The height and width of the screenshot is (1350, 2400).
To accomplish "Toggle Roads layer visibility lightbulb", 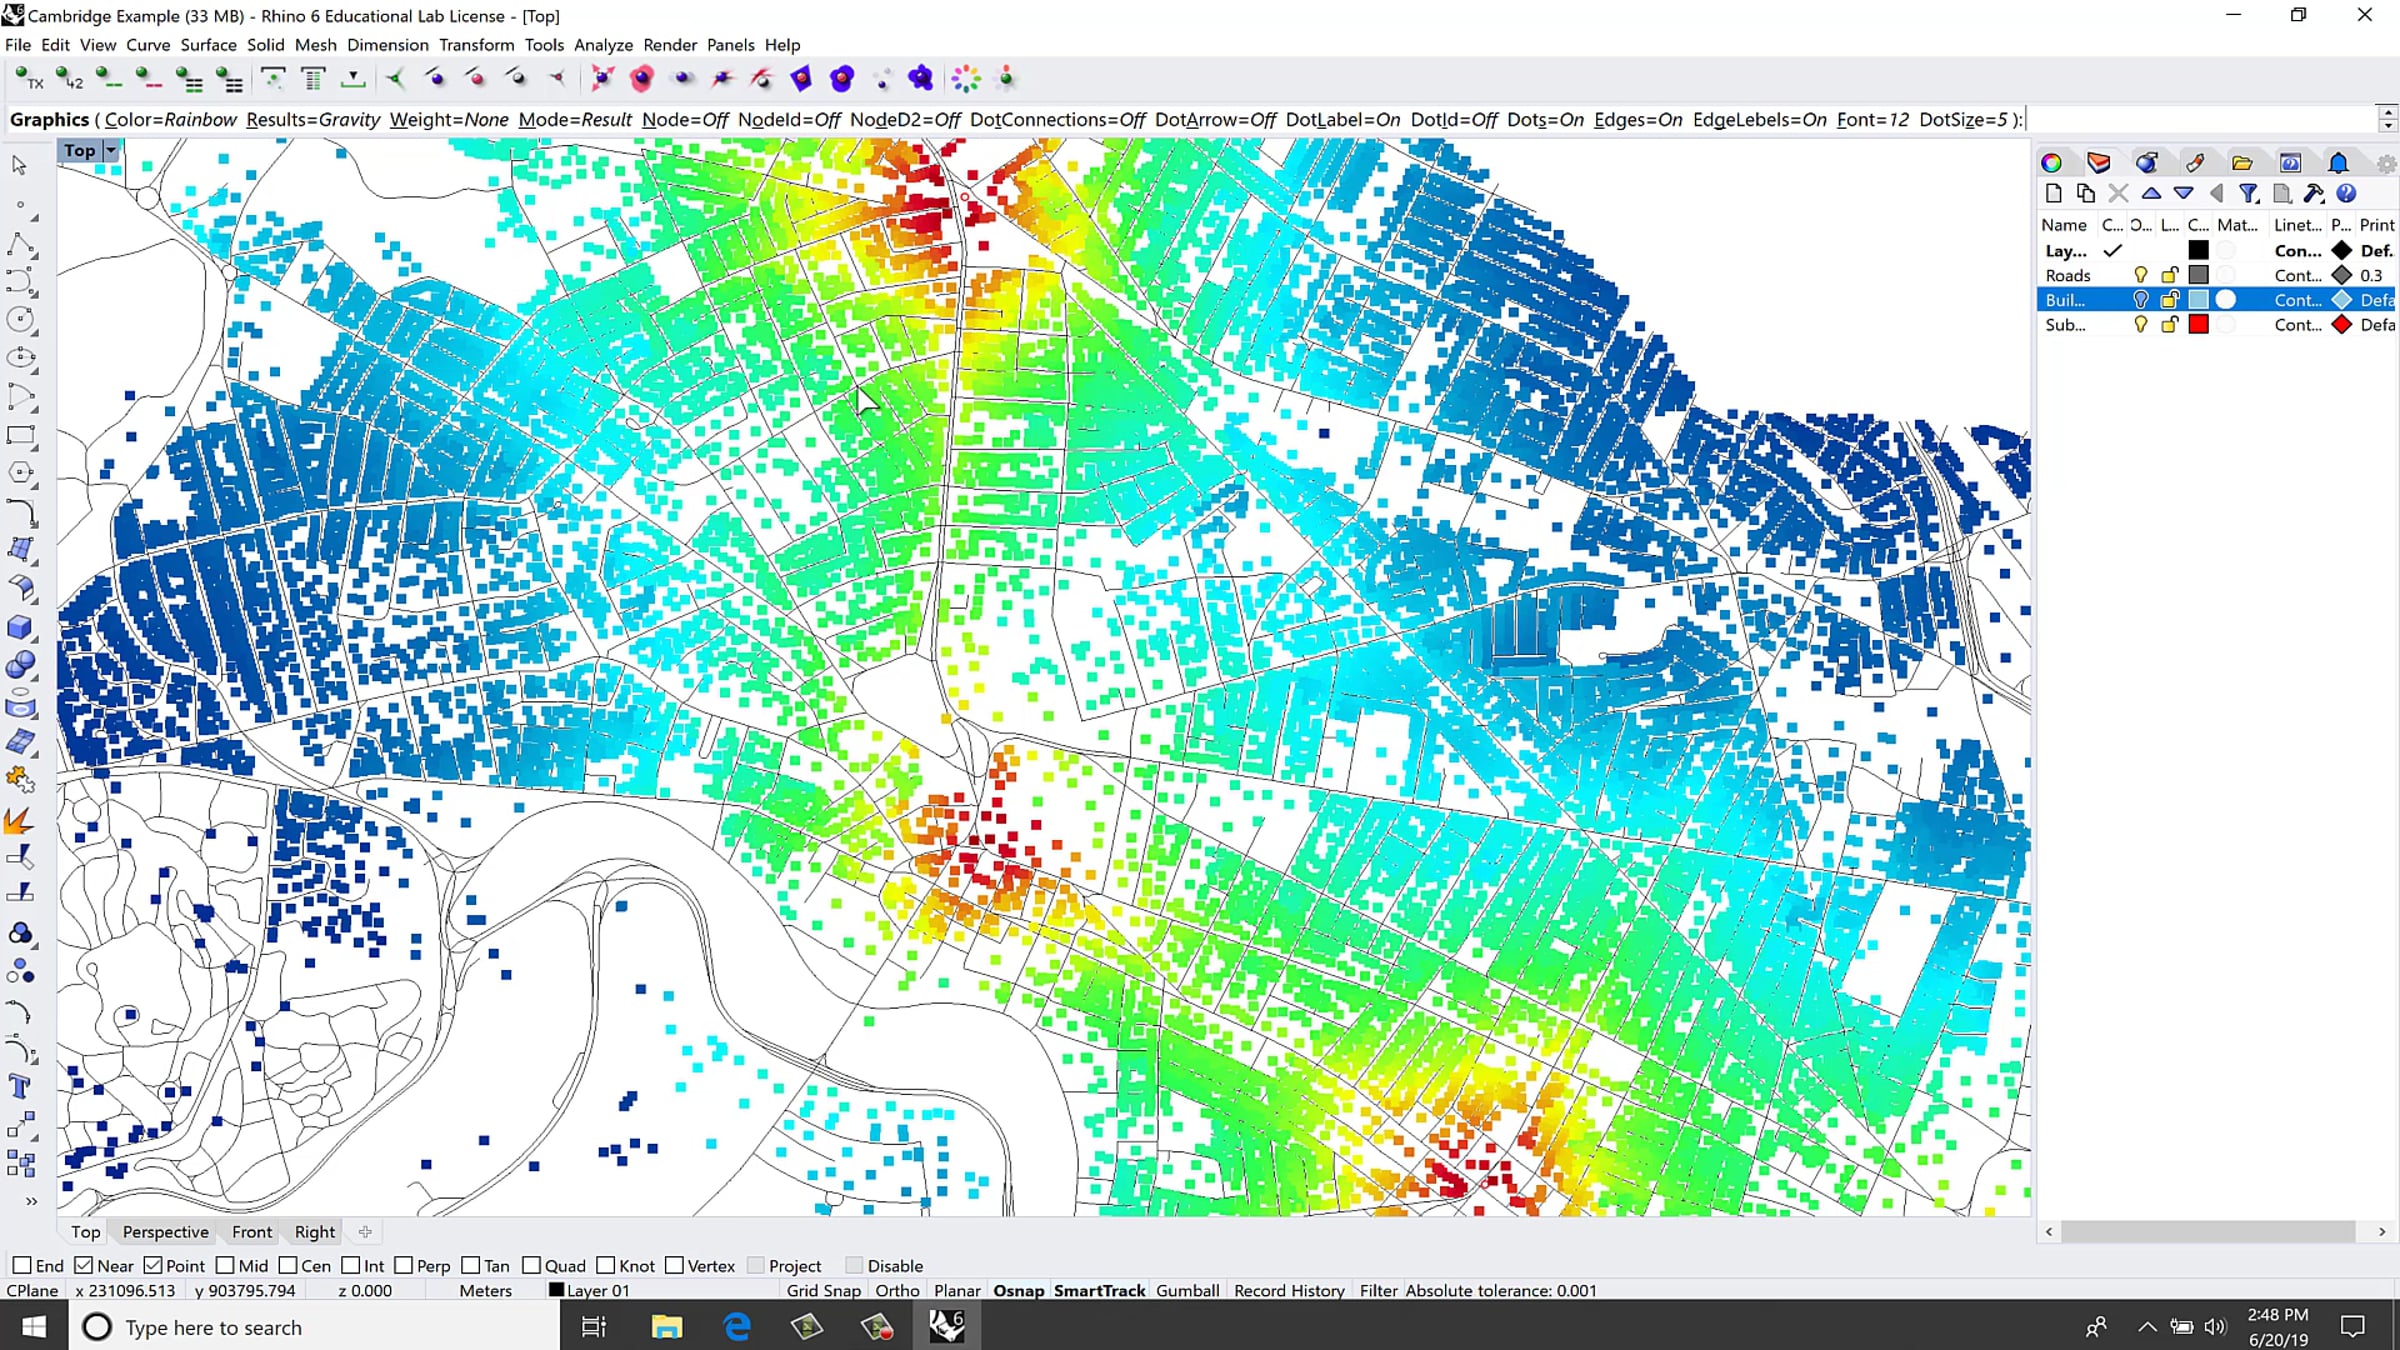I will [2140, 275].
